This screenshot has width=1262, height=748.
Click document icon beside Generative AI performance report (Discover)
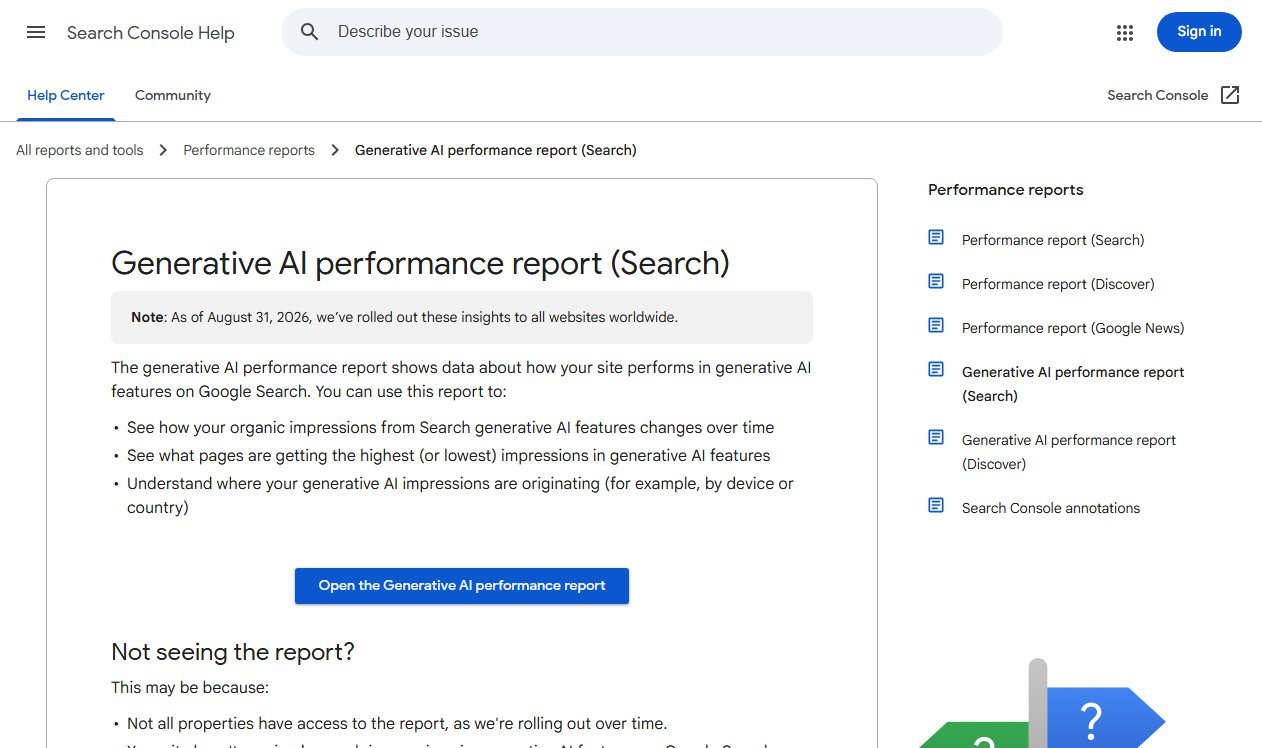click(x=936, y=437)
